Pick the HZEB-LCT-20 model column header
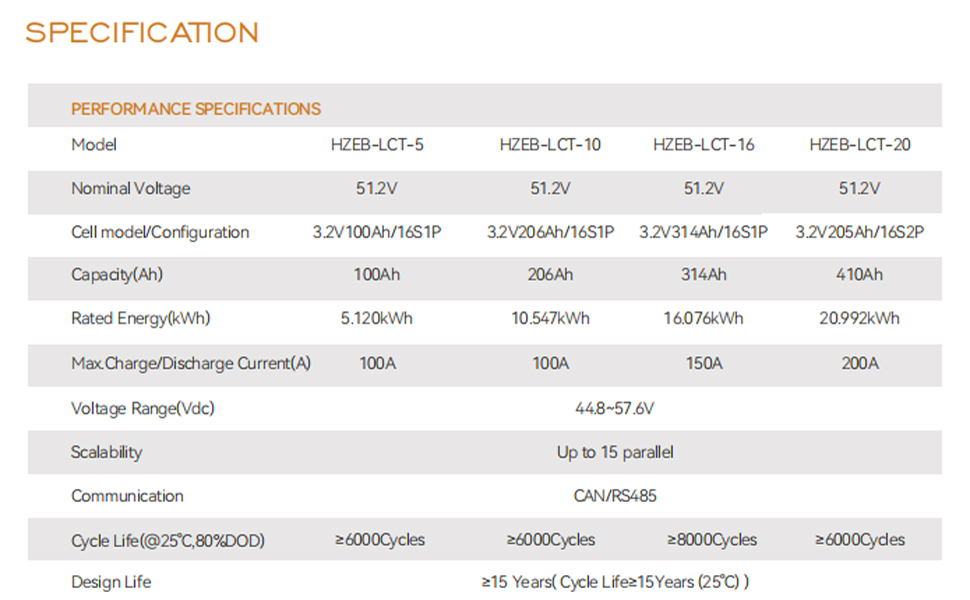Image resolution: width=970 pixels, height=600 pixels. point(860,145)
